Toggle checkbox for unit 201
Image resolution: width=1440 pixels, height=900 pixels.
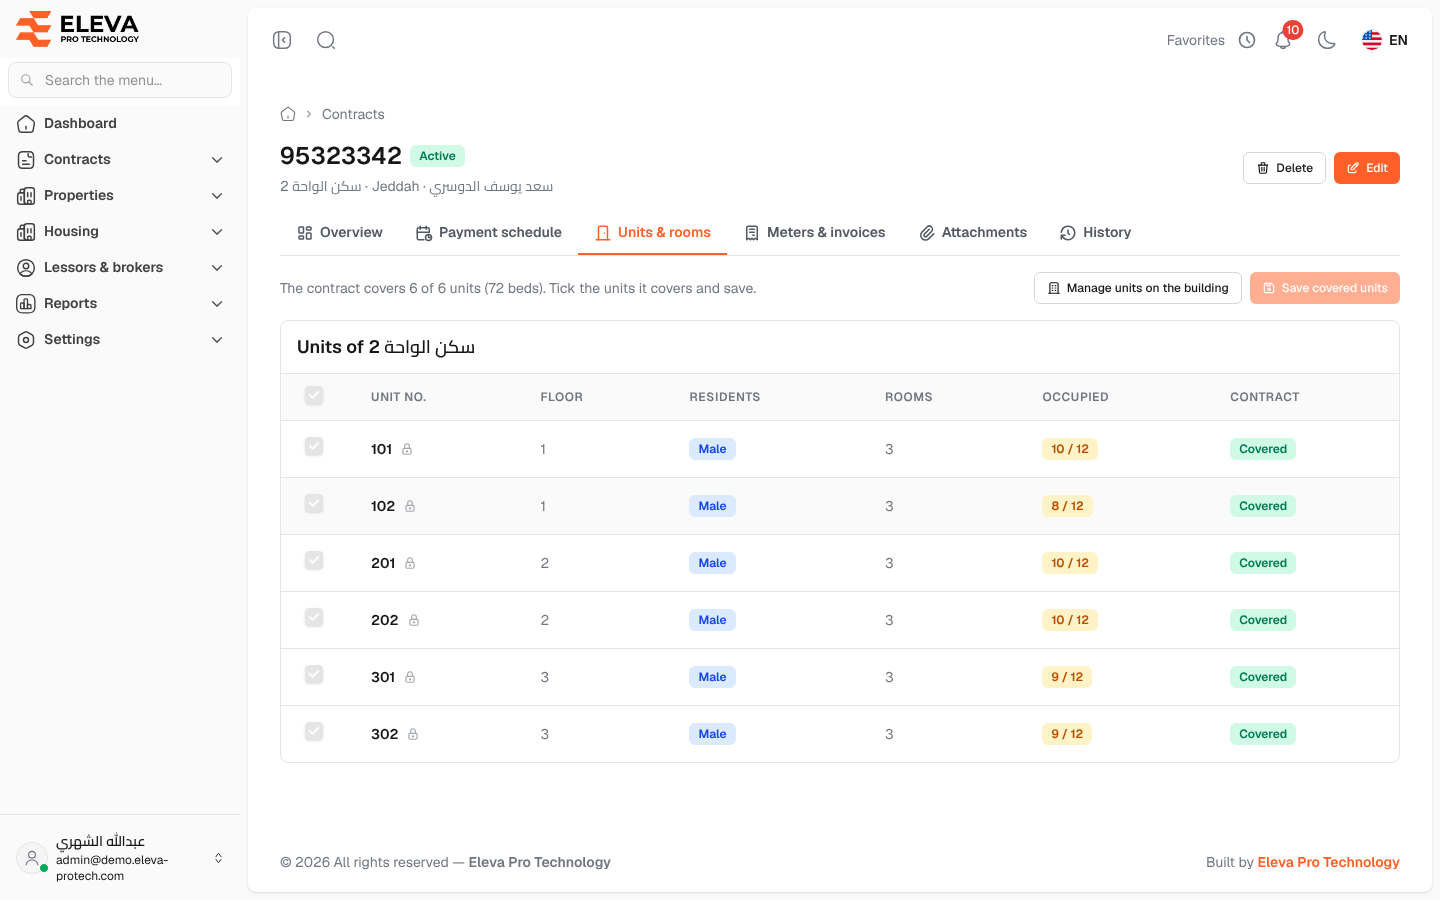pyautogui.click(x=314, y=560)
